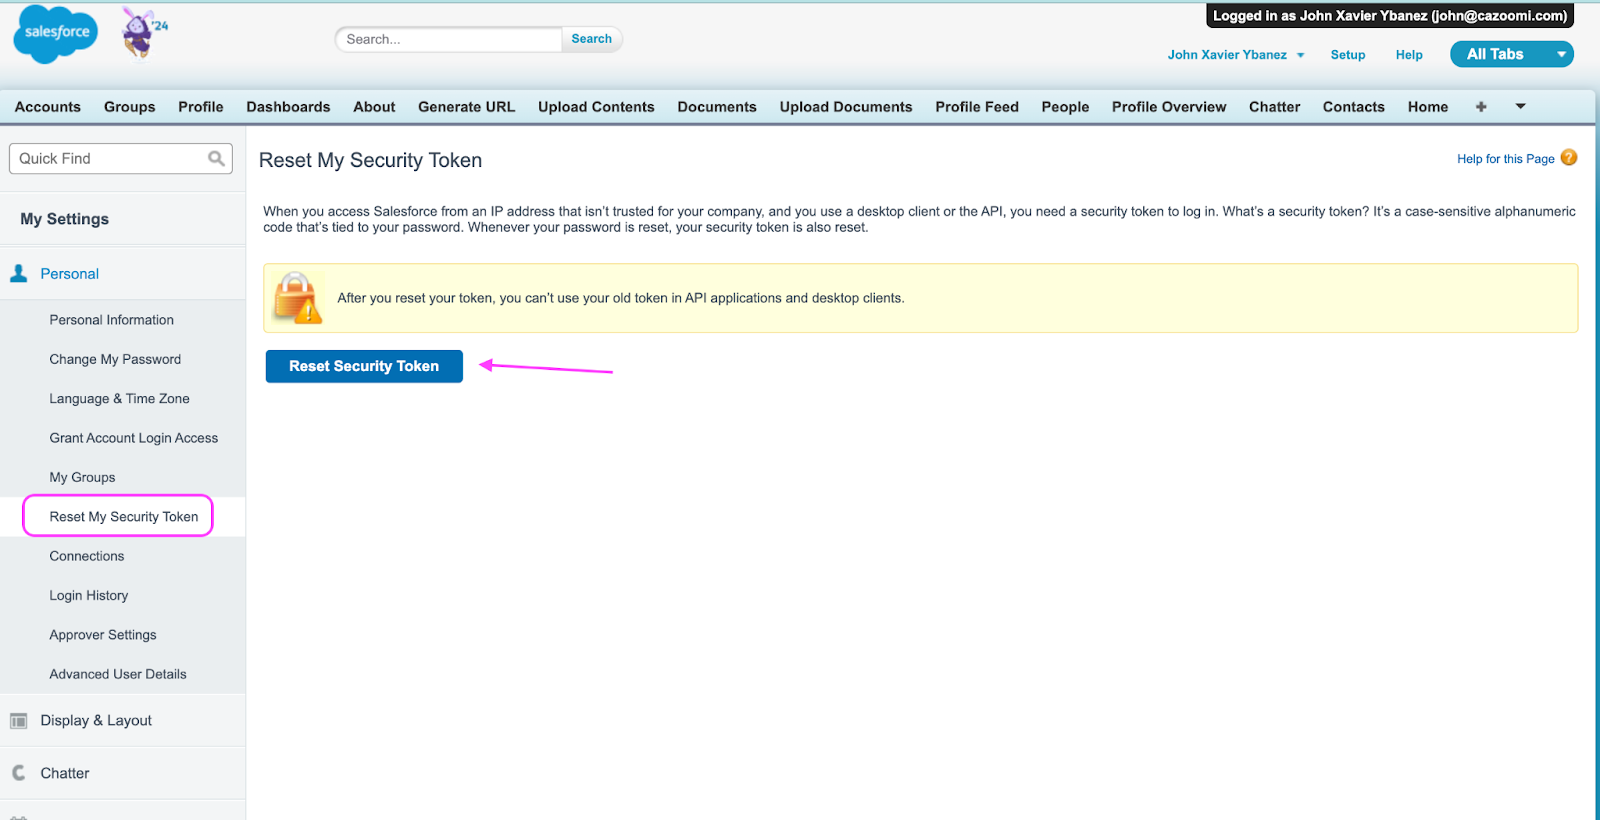This screenshot has height=820, width=1600.
Task: Open the Upload Contents tab
Action: pos(596,107)
